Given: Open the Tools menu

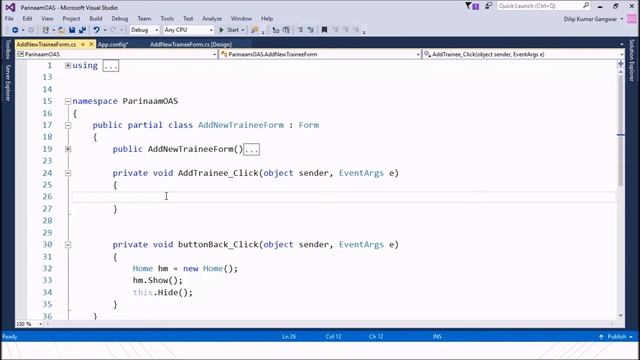Looking at the screenshot, I should click(x=167, y=19).
